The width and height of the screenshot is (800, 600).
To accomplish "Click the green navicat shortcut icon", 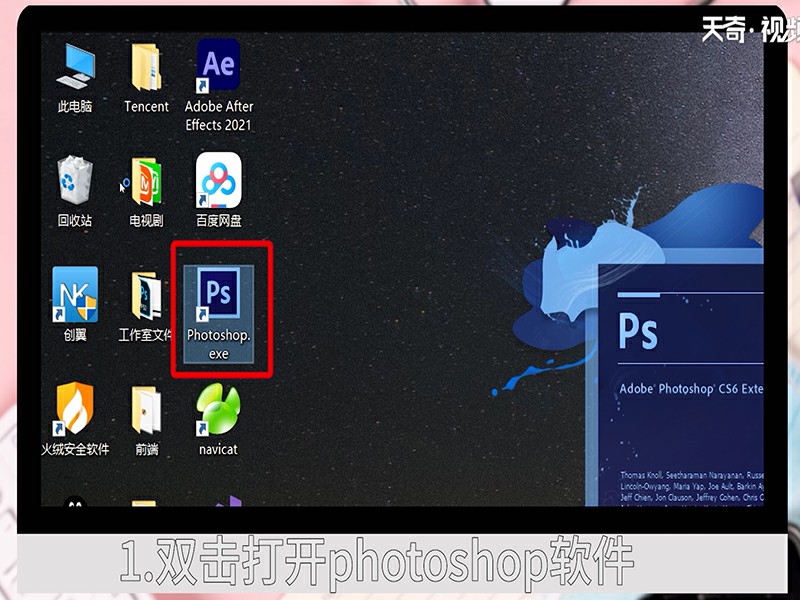I will [218, 411].
